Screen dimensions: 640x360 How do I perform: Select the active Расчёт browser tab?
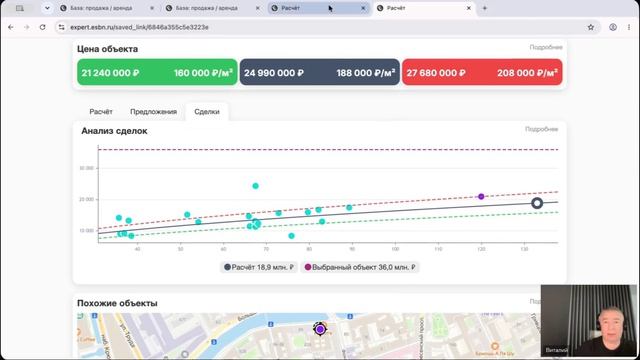point(424,8)
